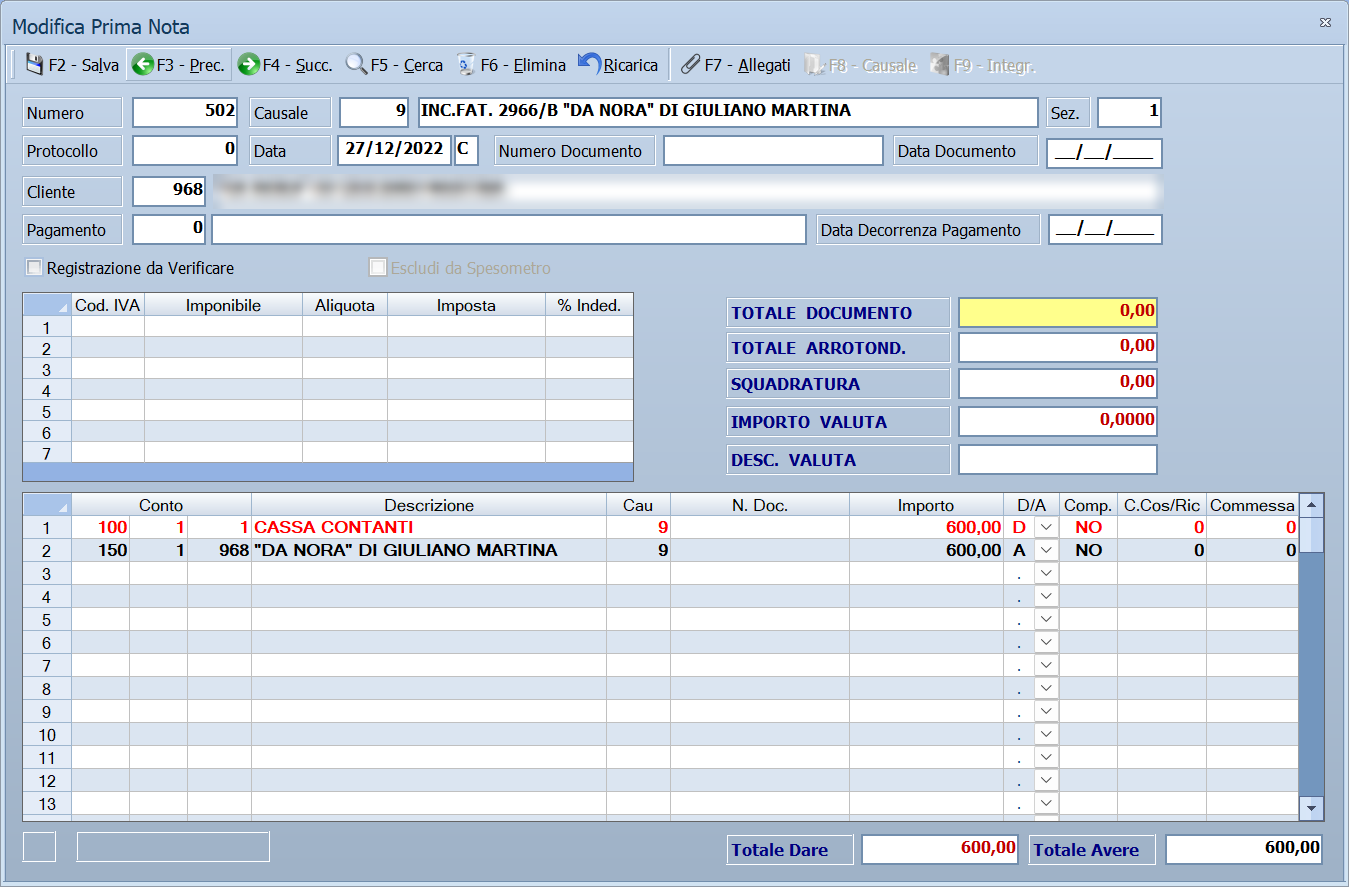Image resolution: width=1349 pixels, height=887 pixels.
Task: Select row 1 header in IVA grid
Action: pos(47,327)
